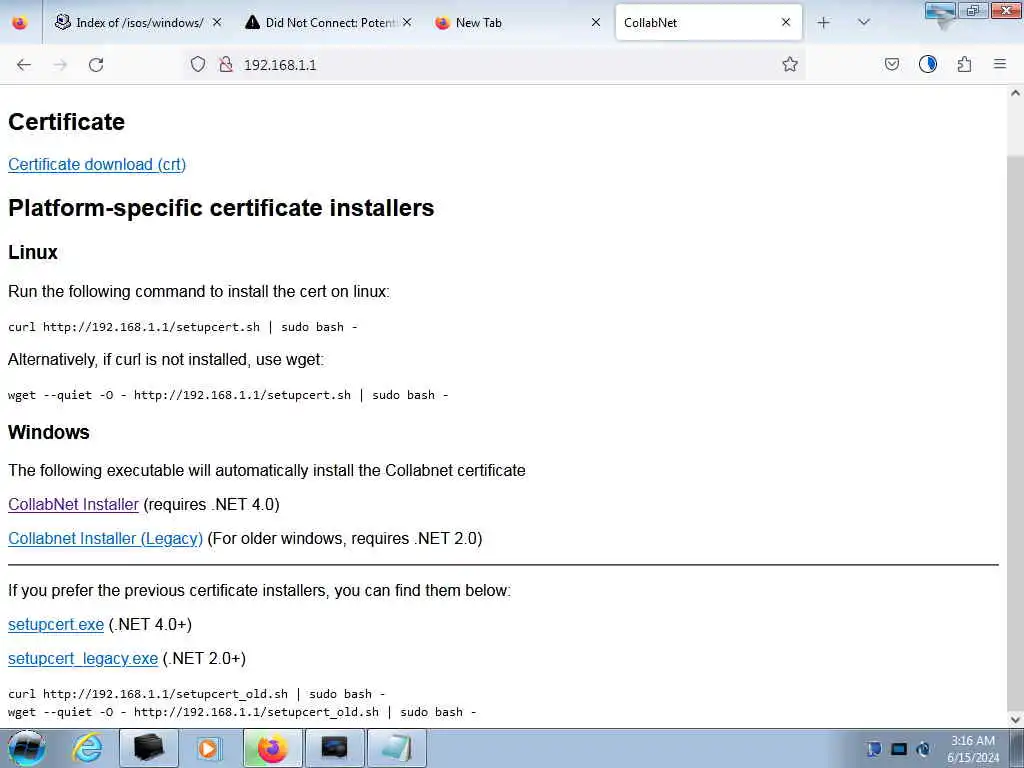Click the curl setupcert_old.sh command line

coord(197,694)
